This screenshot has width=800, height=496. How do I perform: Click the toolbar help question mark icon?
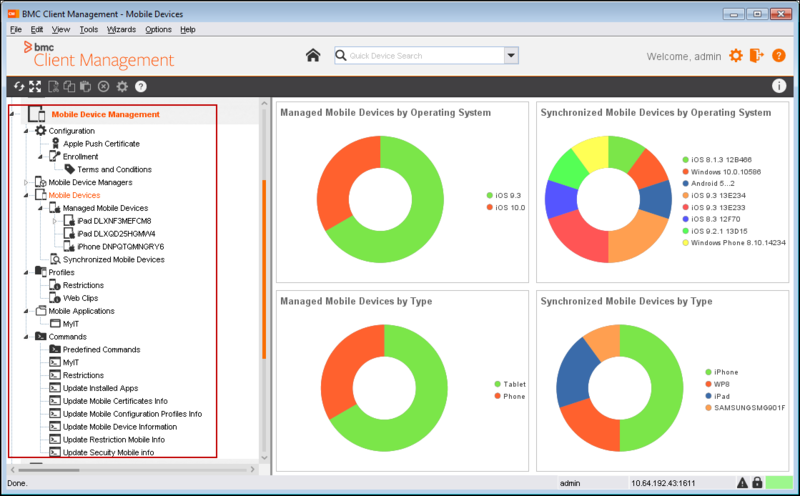coord(141,86)
